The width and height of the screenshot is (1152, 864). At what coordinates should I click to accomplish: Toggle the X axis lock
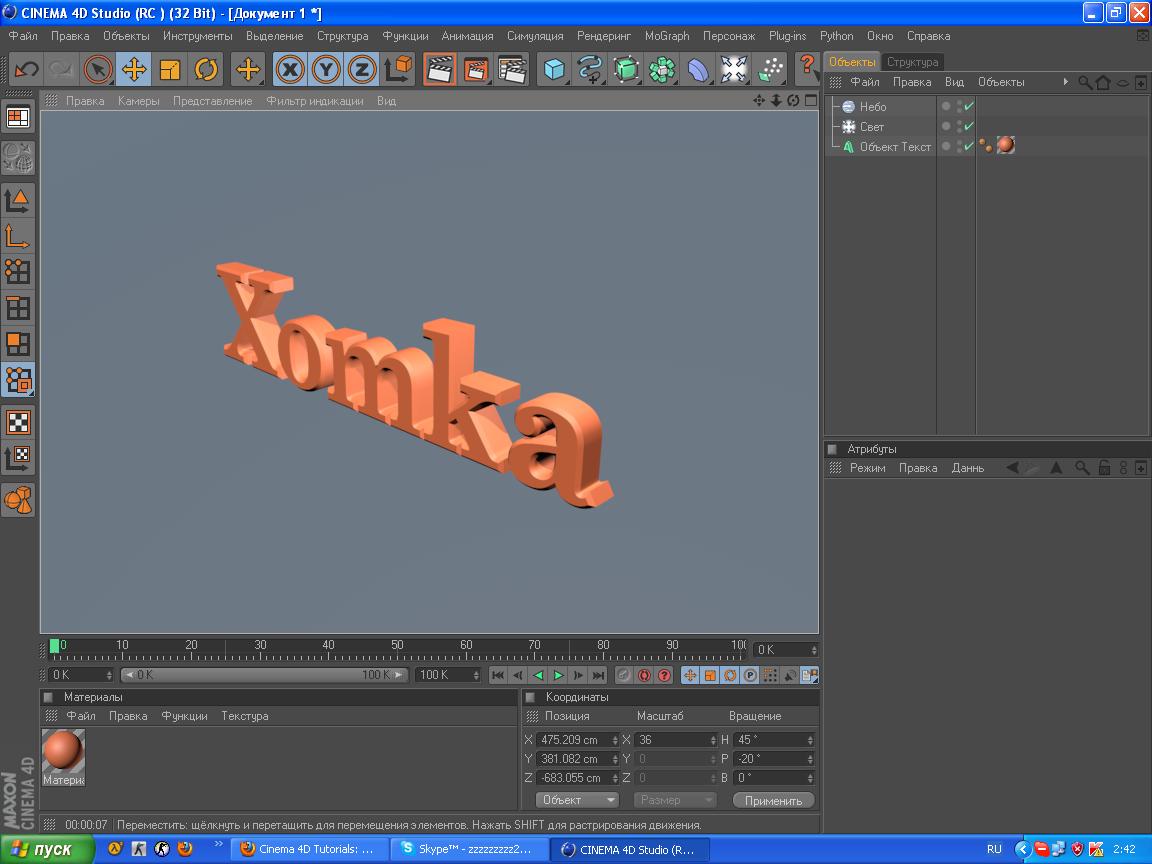(x=290, y=69)
